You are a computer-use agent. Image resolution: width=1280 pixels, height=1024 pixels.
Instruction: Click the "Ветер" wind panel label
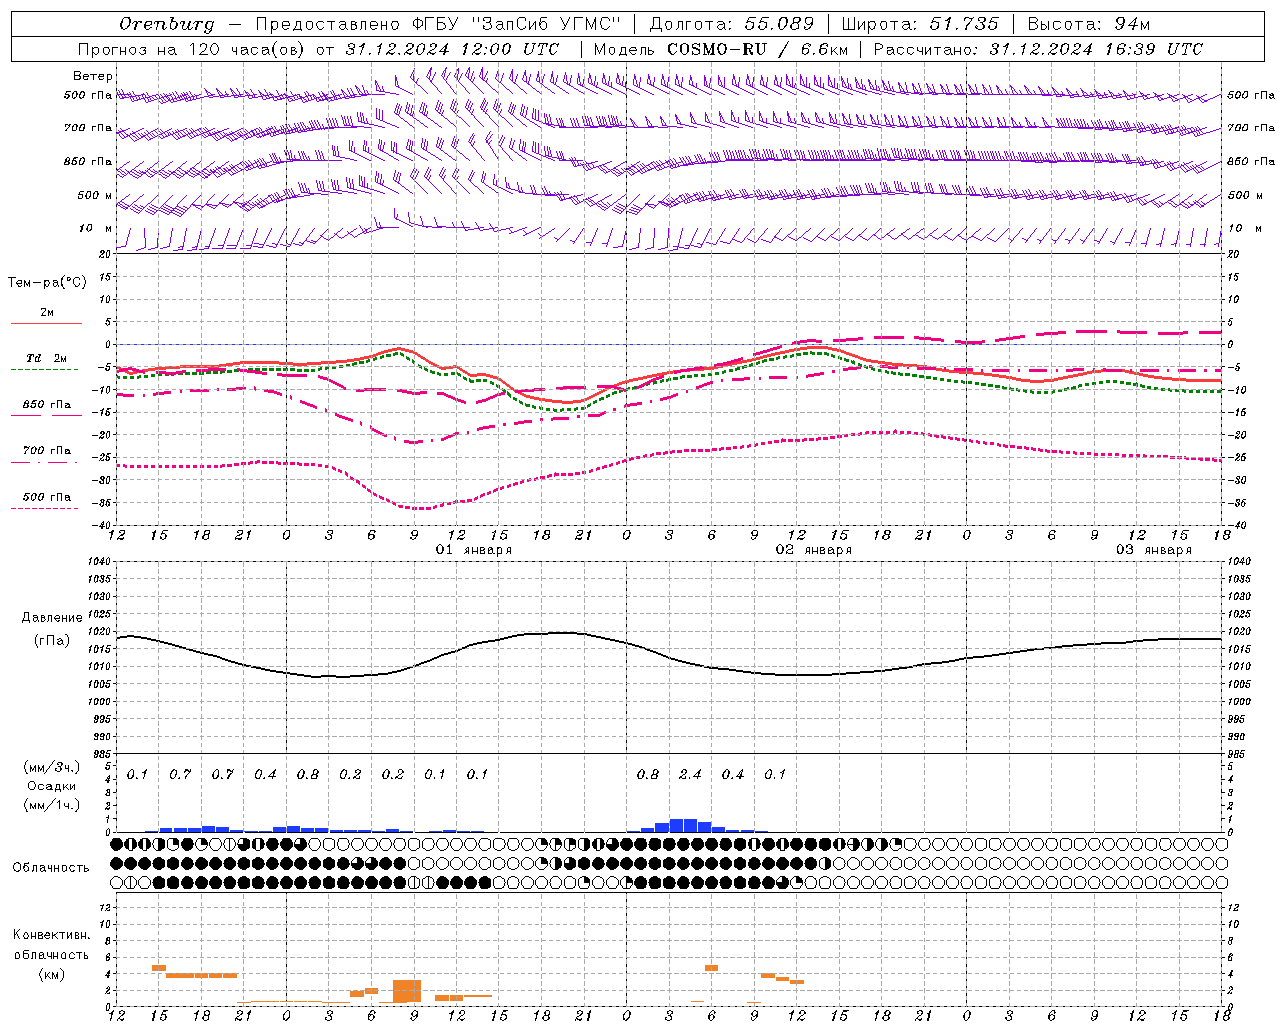(x=93, y=76)
